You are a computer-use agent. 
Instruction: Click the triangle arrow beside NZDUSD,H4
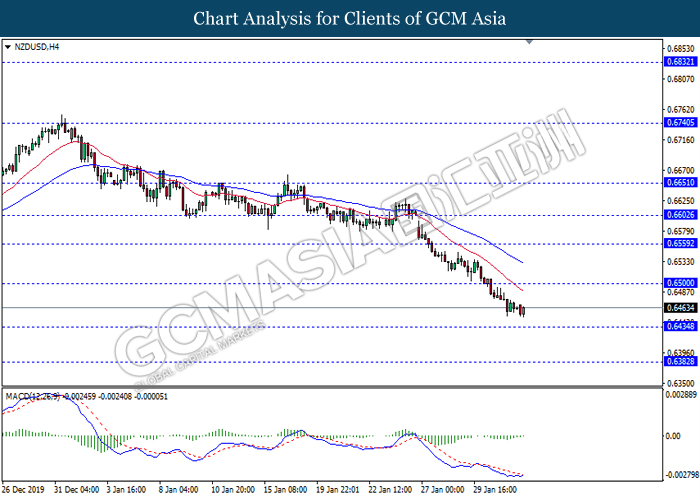[x=9, y=47]
